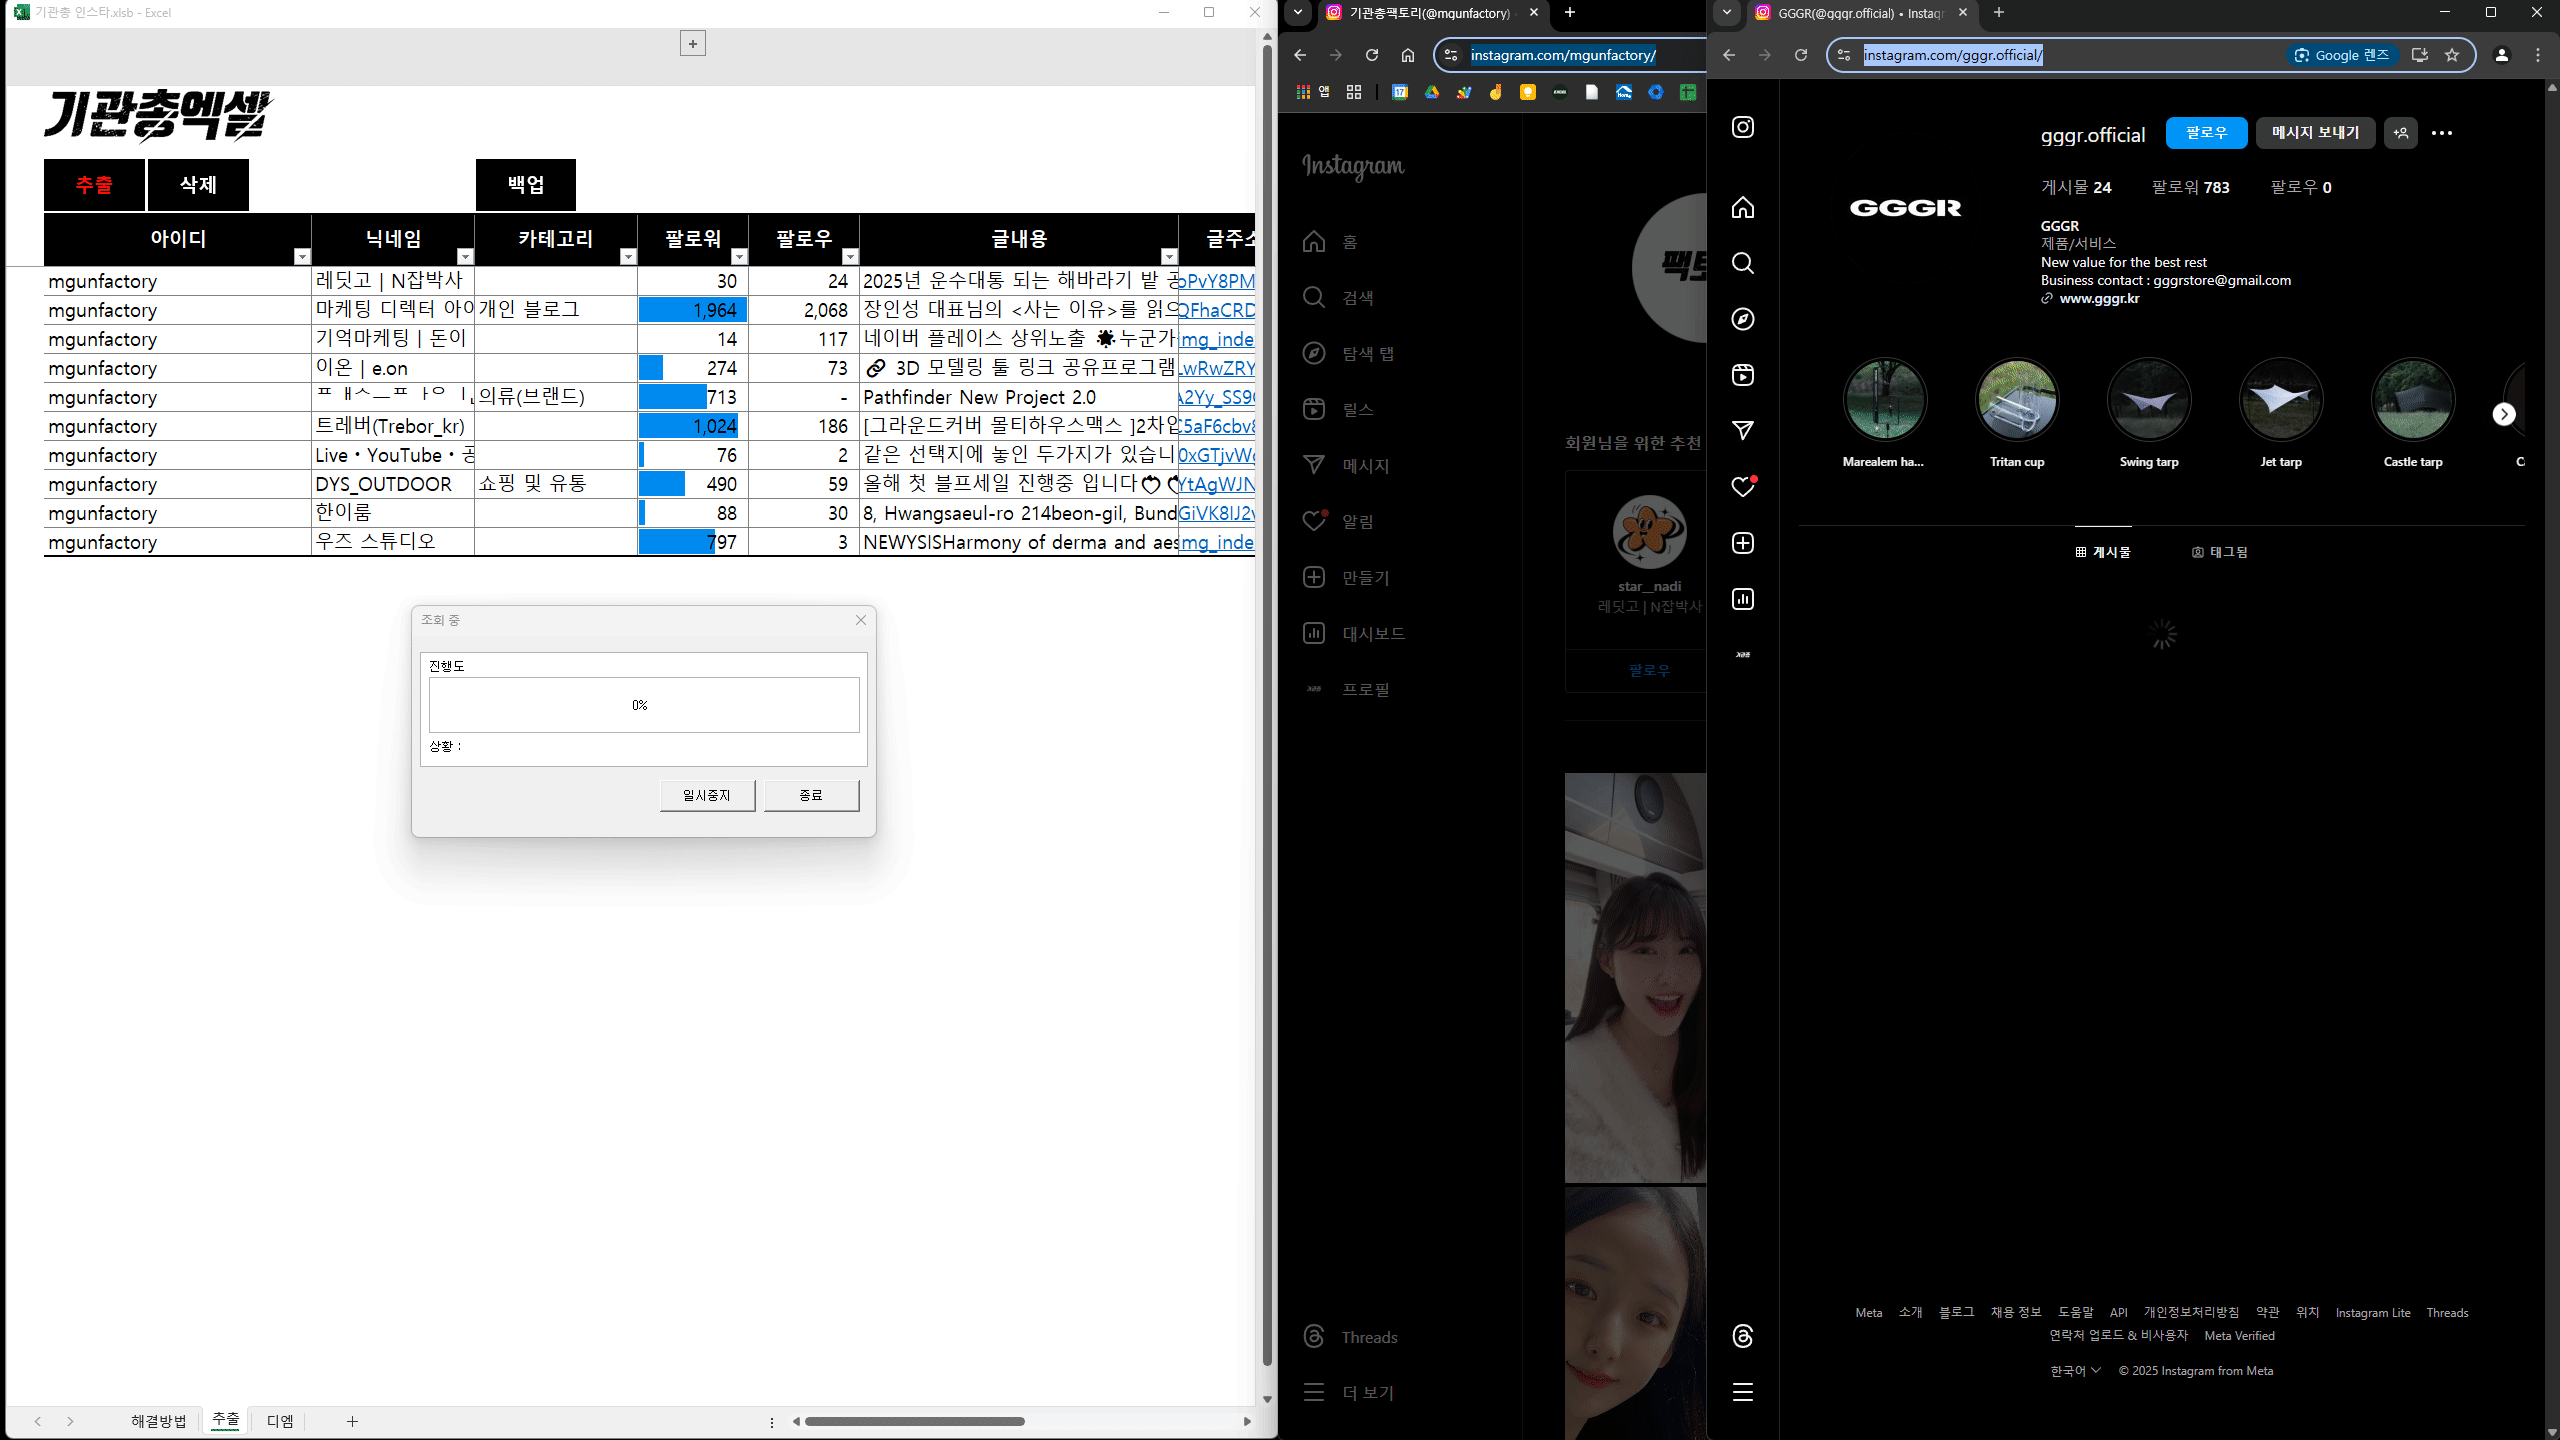Click 만들기 in mgunfactory Instagram sidebar
The image size is (2560, 1440).
1346,578
